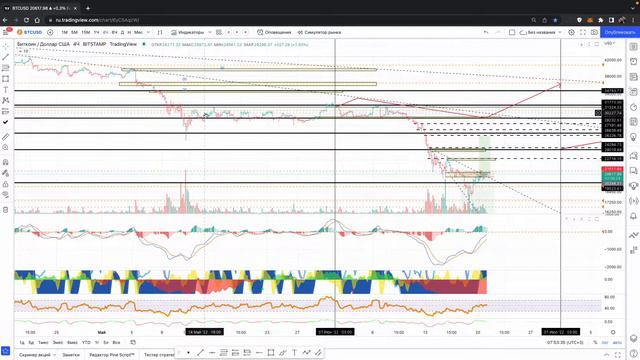The width and height of the screenshot is (640, 360).
Task: Start the Симулятор рынка replay
Action: pyautogui.click(x=319, y=32)
